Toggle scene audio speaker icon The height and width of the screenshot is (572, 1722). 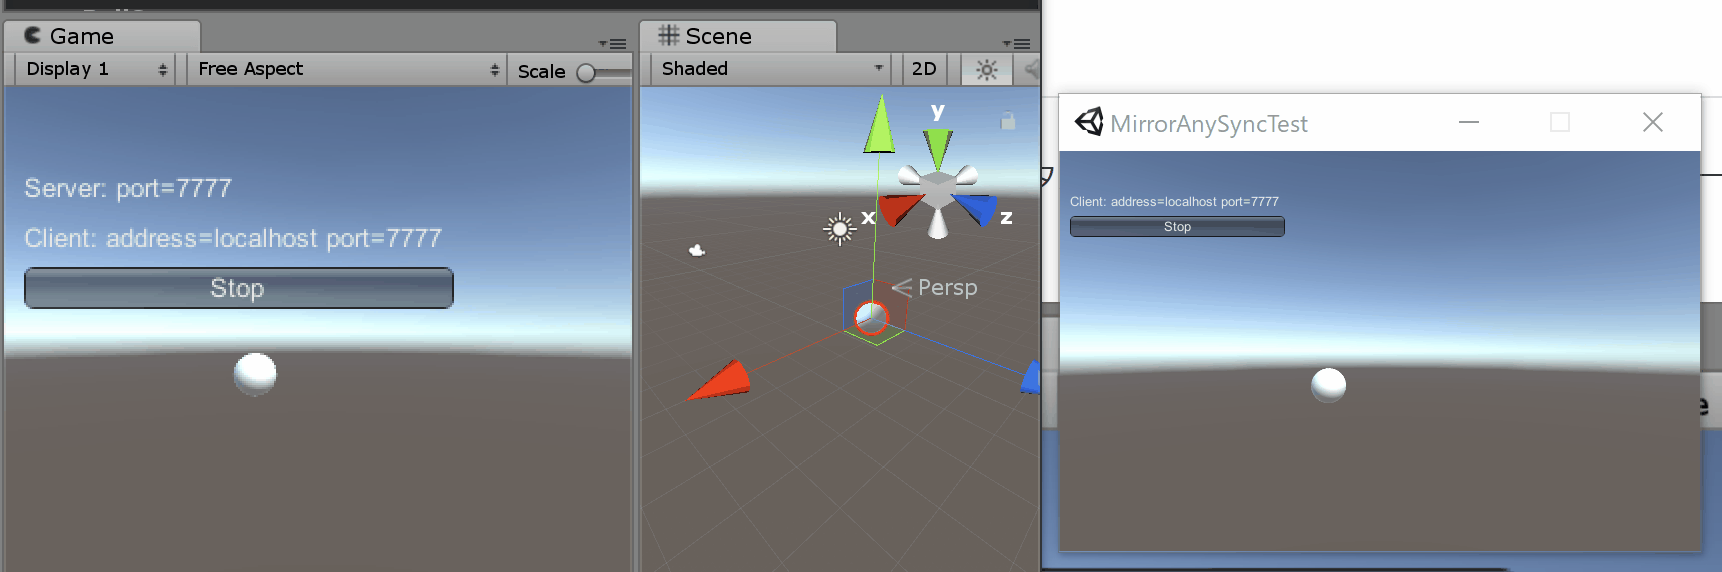[x=1030, y=70]
